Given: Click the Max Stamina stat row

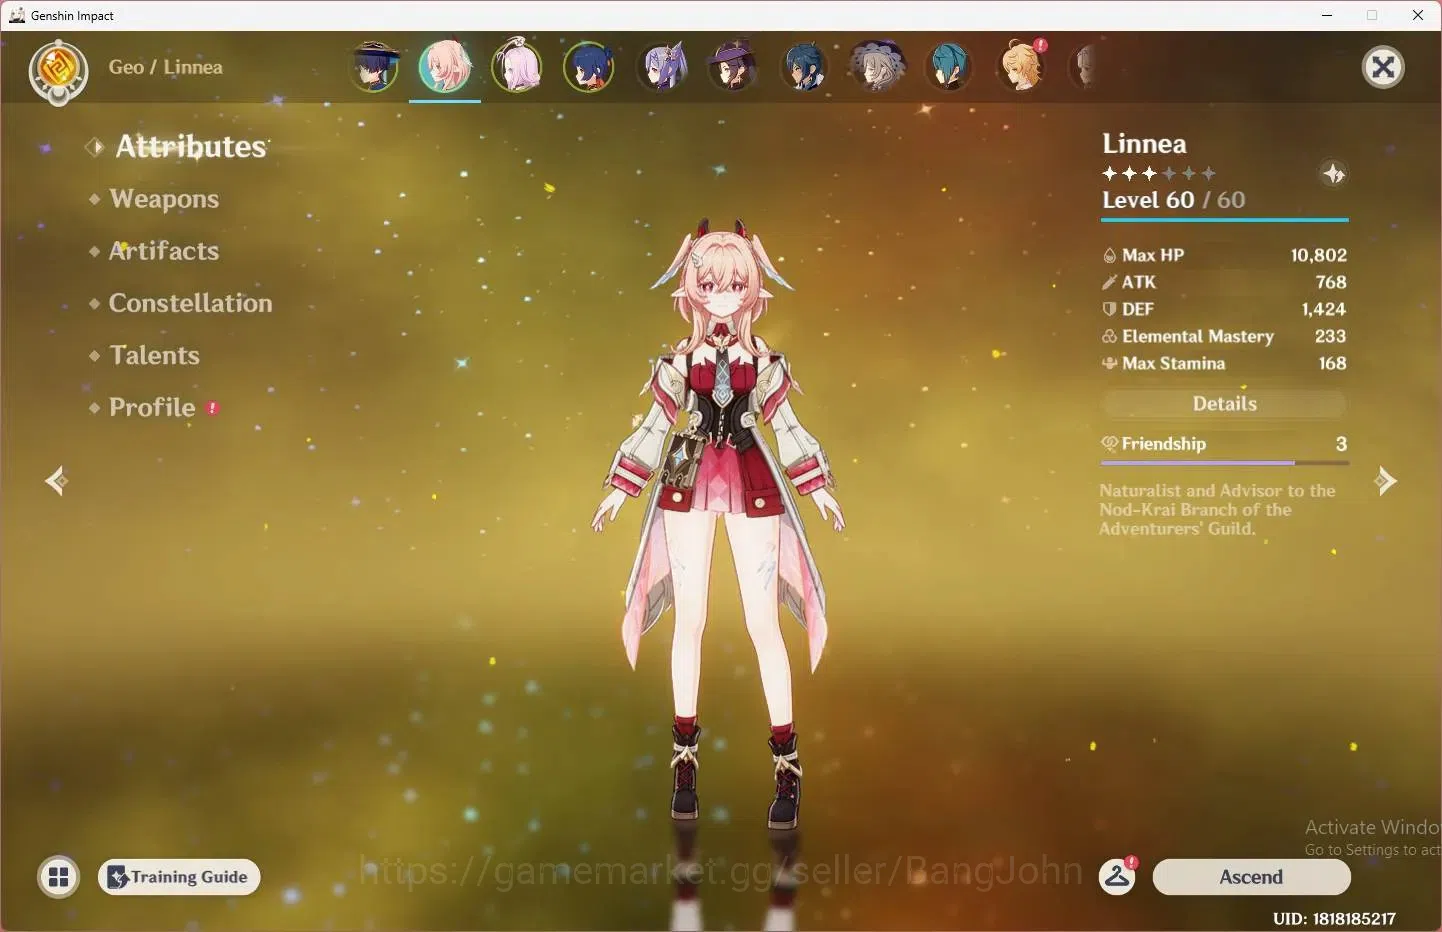Looking at the screenshot, I should coord(1224,363).
